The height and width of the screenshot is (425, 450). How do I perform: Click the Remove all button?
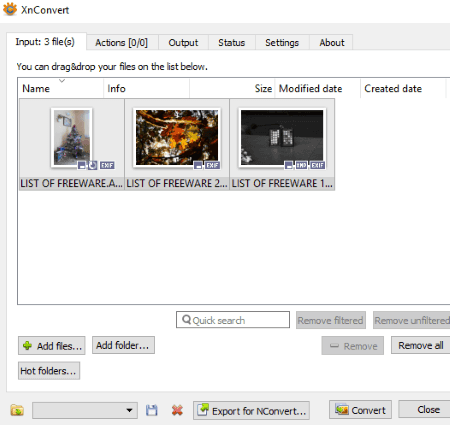[x=420, y=345]
